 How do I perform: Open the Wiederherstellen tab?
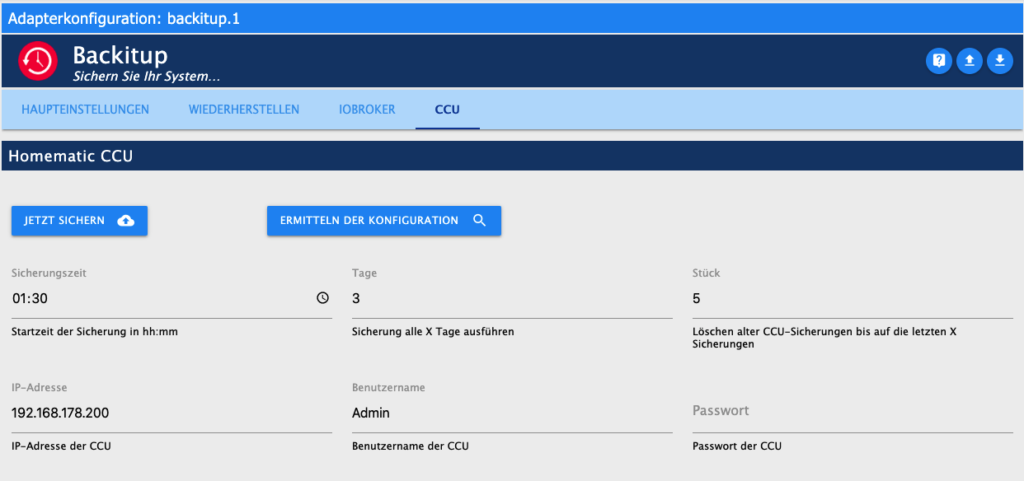[x=244, y=109]
